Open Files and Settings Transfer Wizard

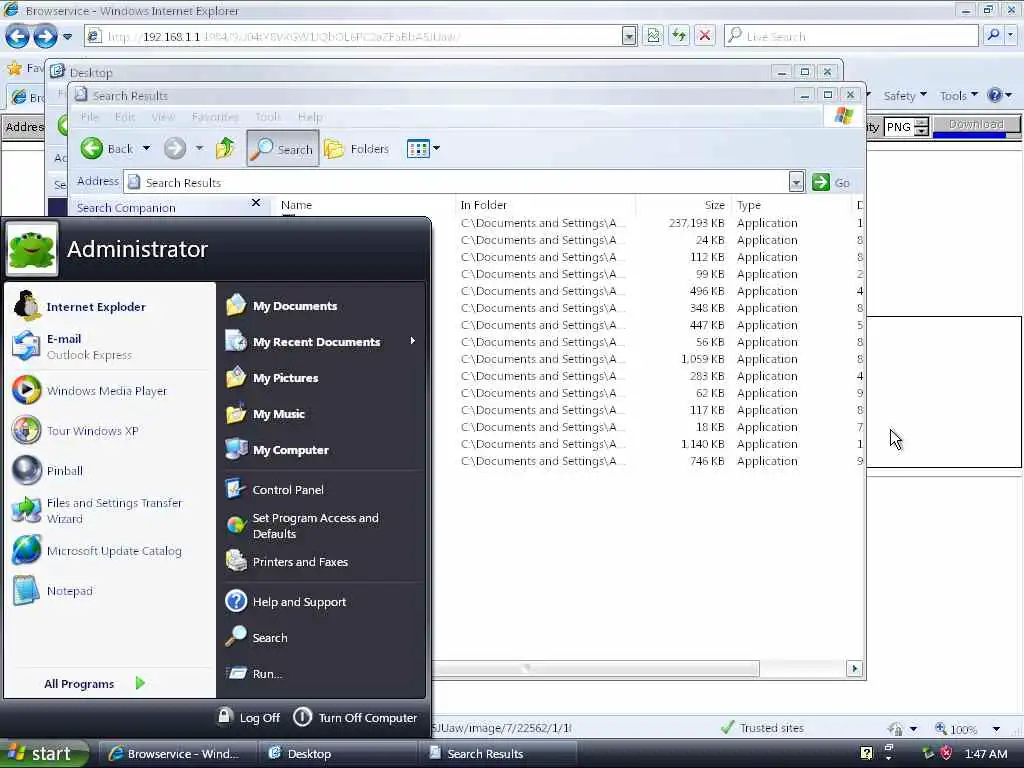(97, 511)
